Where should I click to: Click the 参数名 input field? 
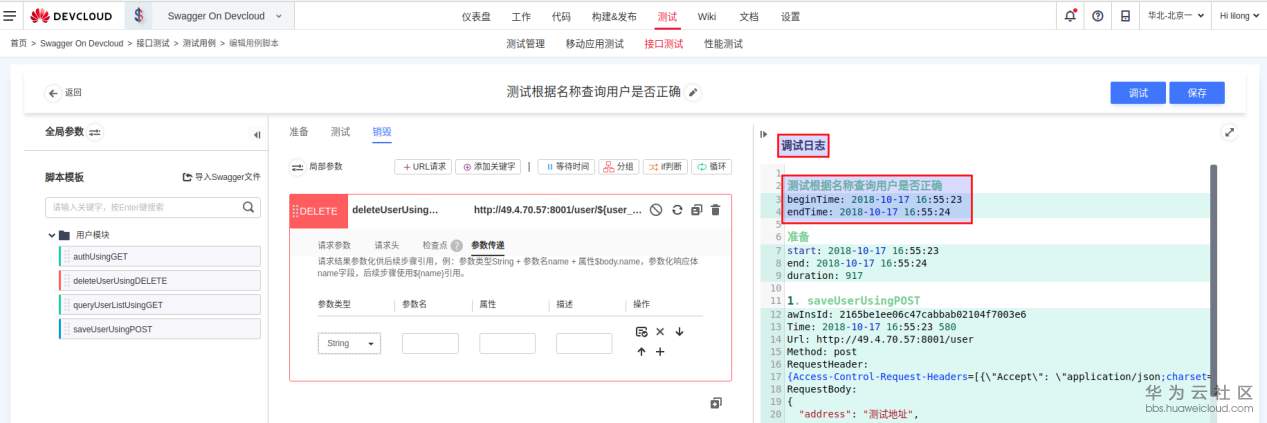[430, 343]
